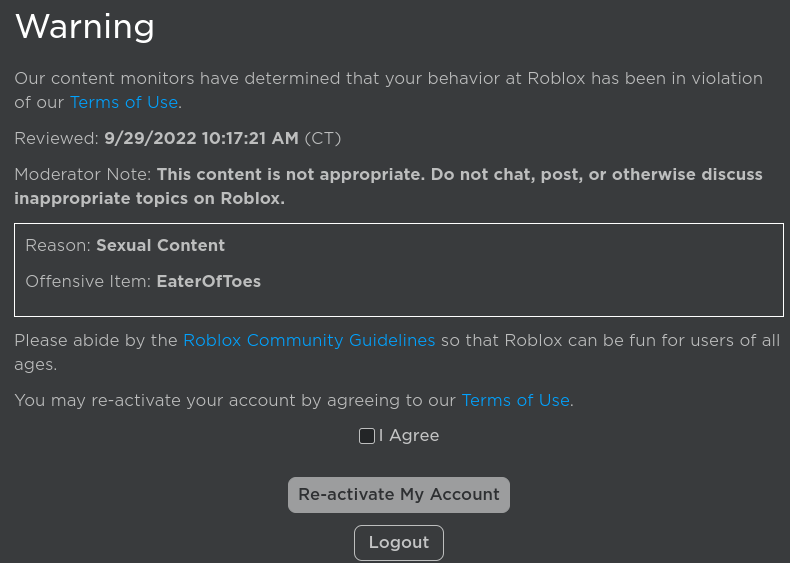Click the Reason: label
The height and width of the screenshot is (563, 790).
click(x=58, y=245)
